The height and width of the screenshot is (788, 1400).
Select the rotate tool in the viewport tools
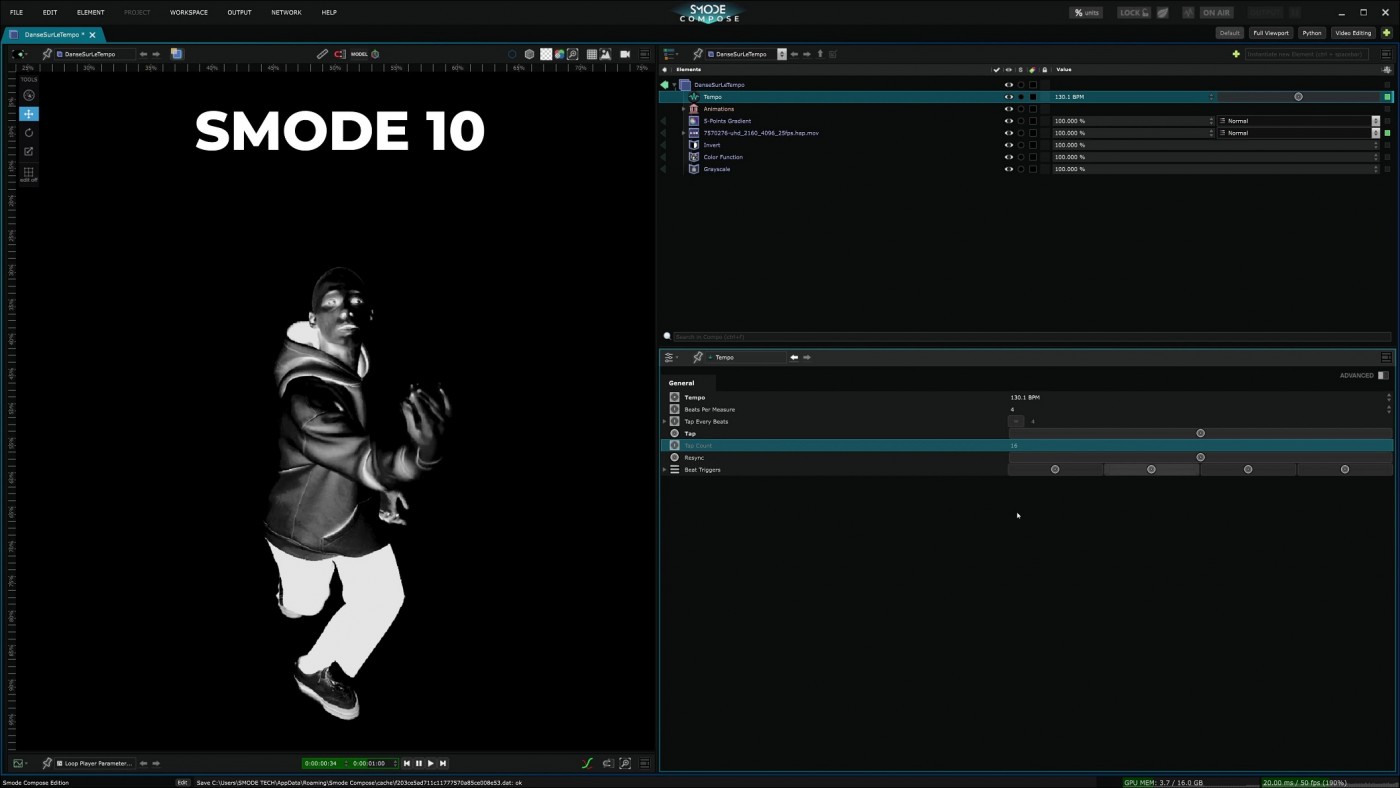pyautogui.click(x=29, y=132)
